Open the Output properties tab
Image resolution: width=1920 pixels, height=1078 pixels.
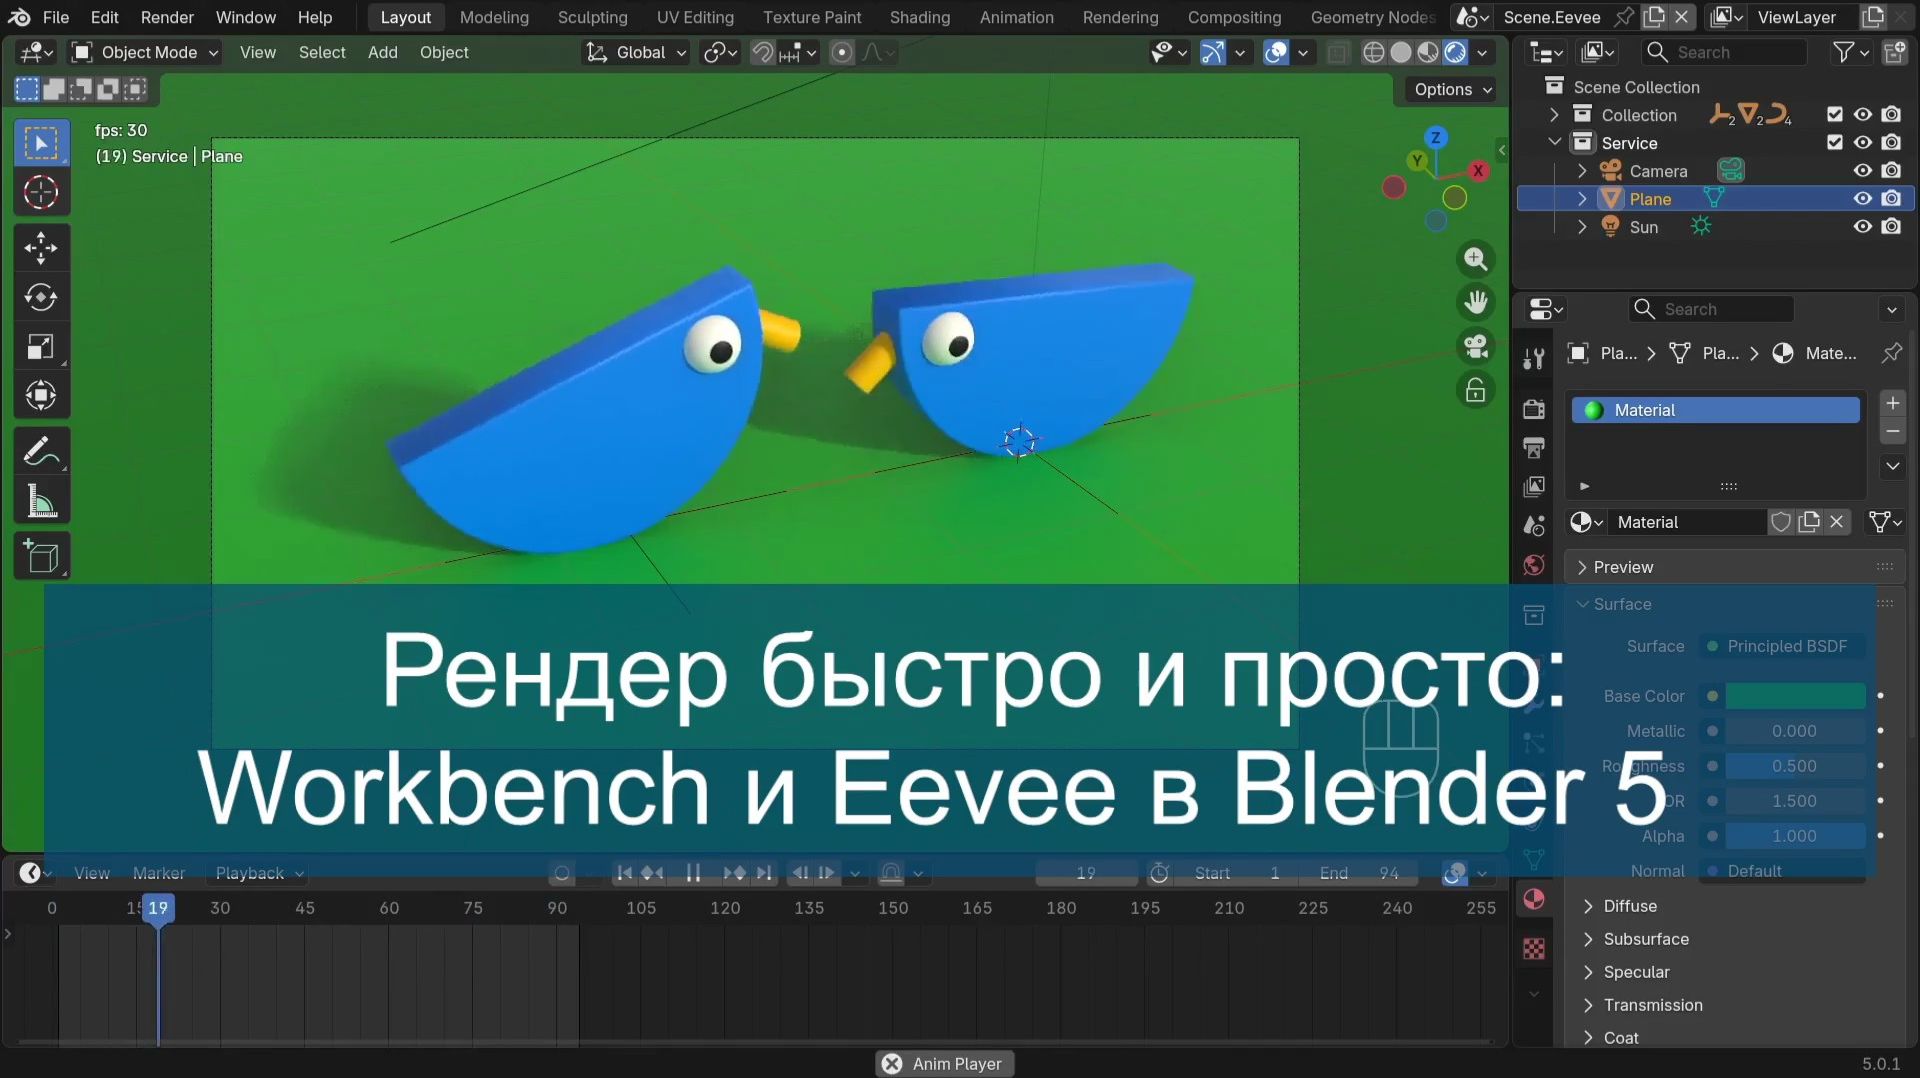click(x=1534, y=447)
